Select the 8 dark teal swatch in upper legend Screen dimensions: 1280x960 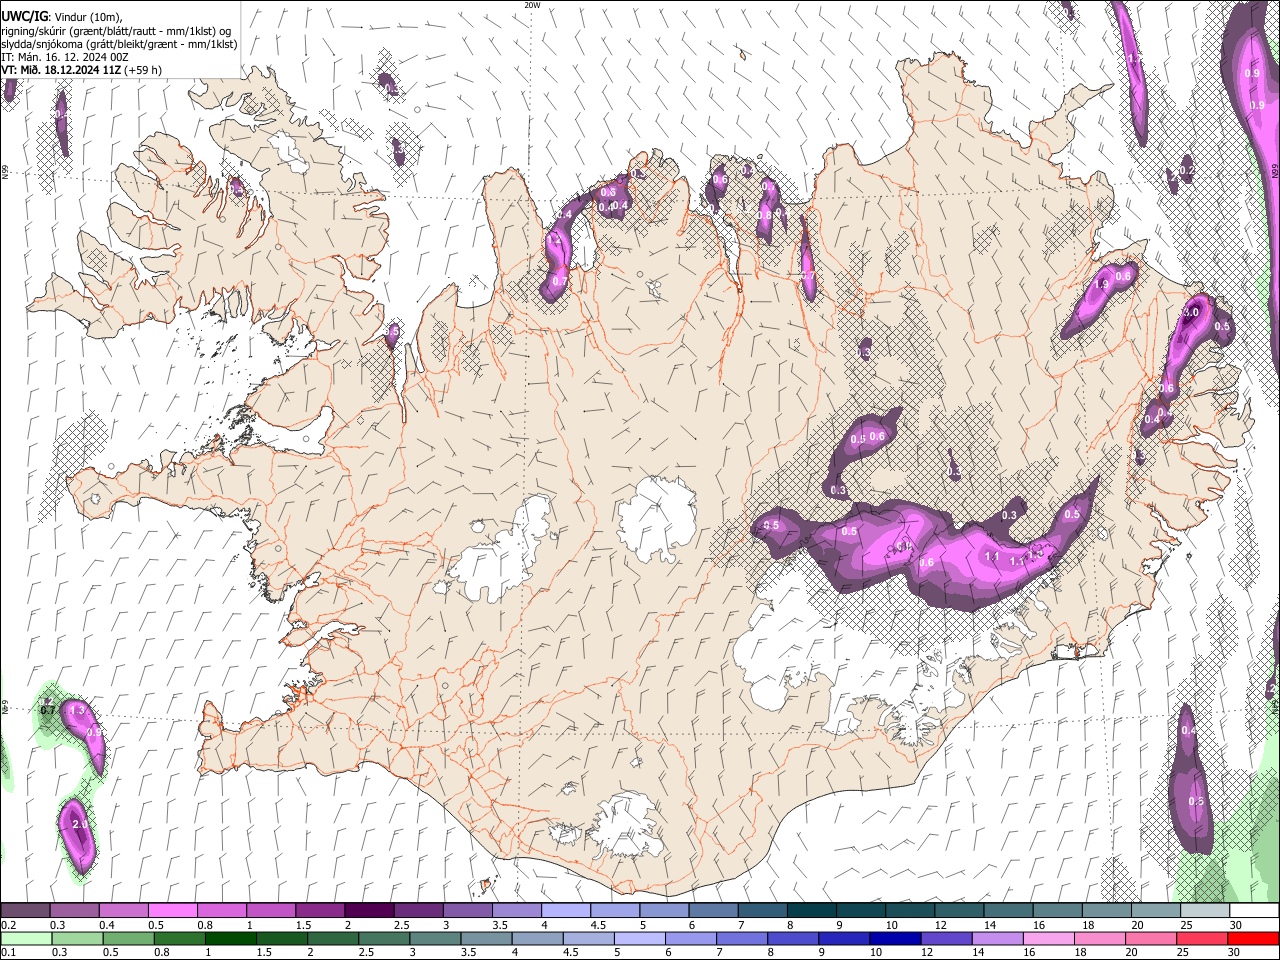[x=811, y=911]
